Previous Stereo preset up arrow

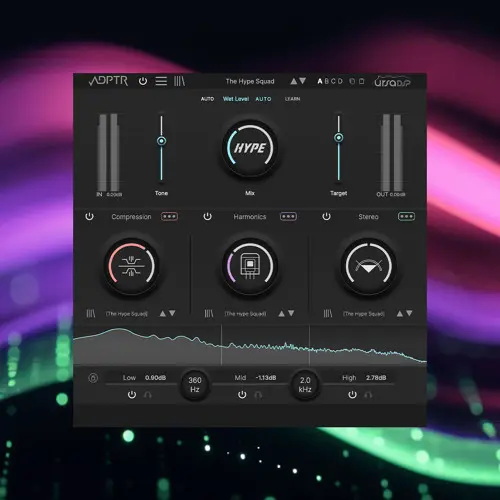[400, 314]
